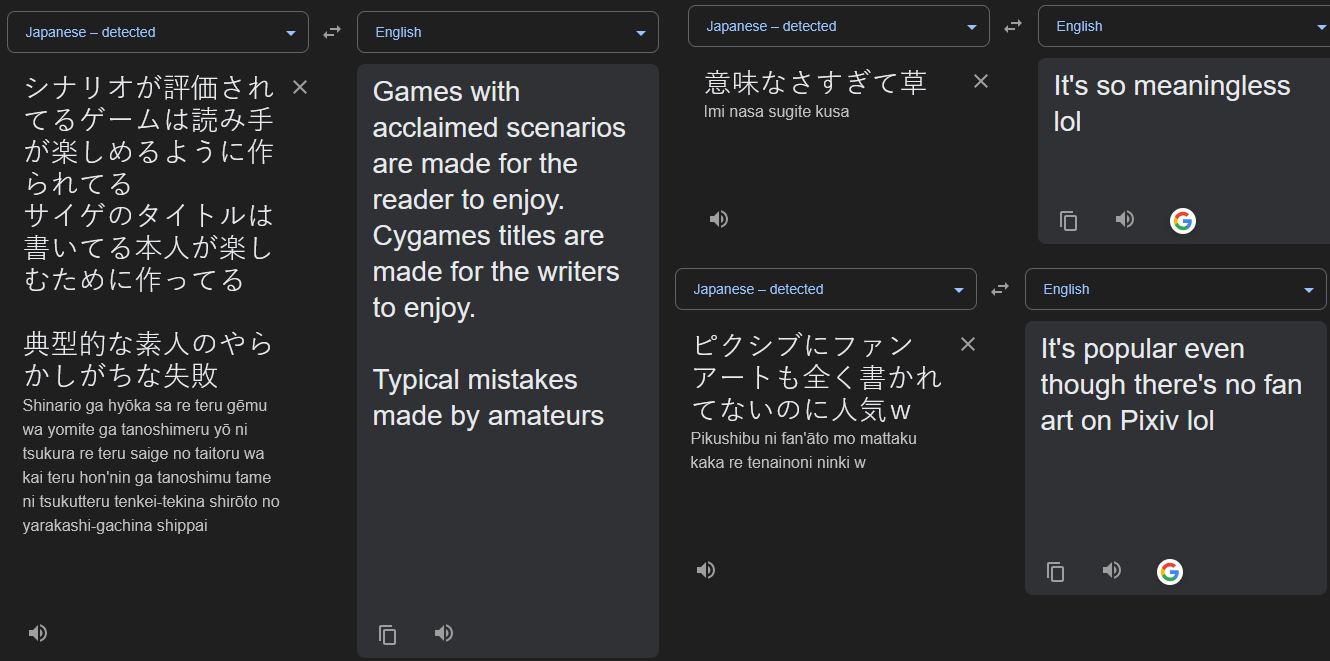This screenshot has width=1330, height=661.
Task: Listen to 'It's so meaningless lol' translation
Action: tap(1125, 219)
